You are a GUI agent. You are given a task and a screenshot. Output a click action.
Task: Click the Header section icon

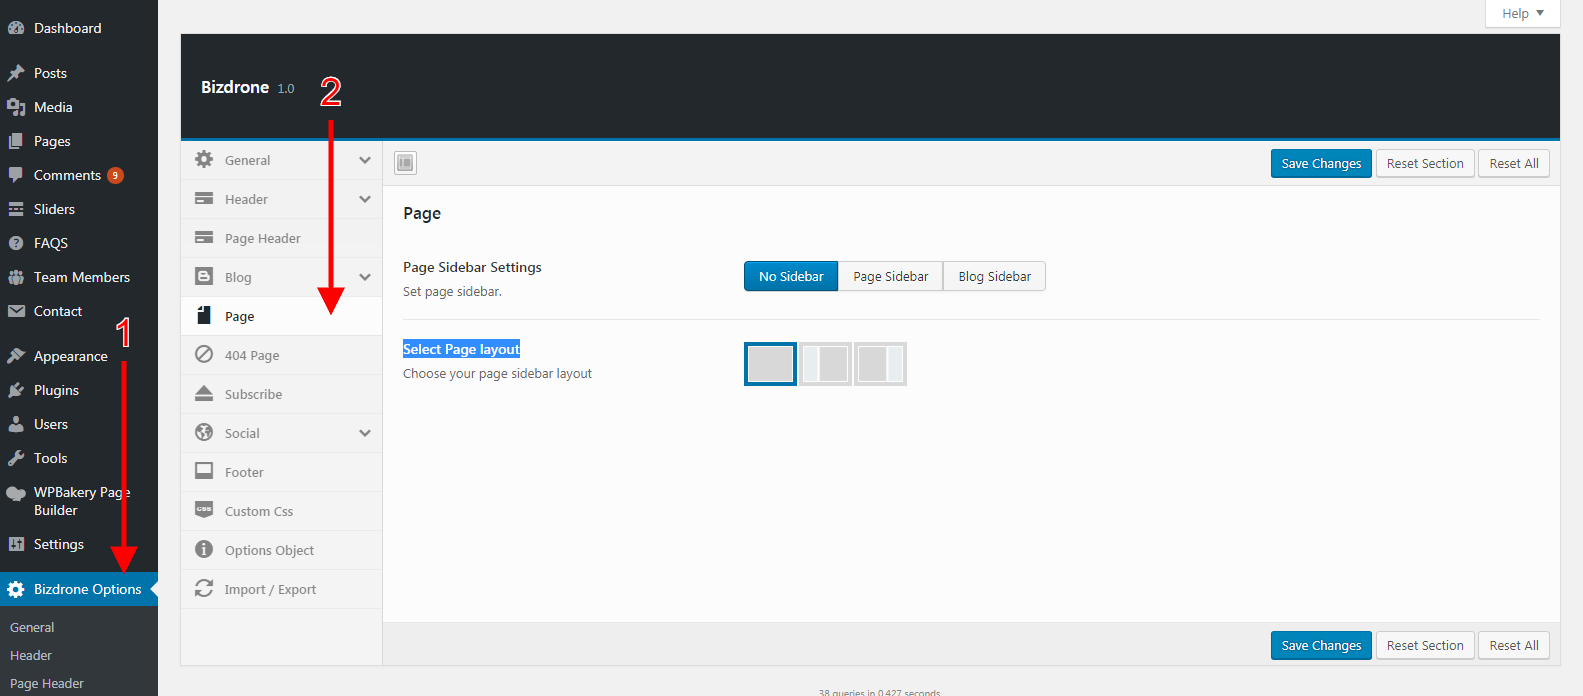[x=204, y=199]
